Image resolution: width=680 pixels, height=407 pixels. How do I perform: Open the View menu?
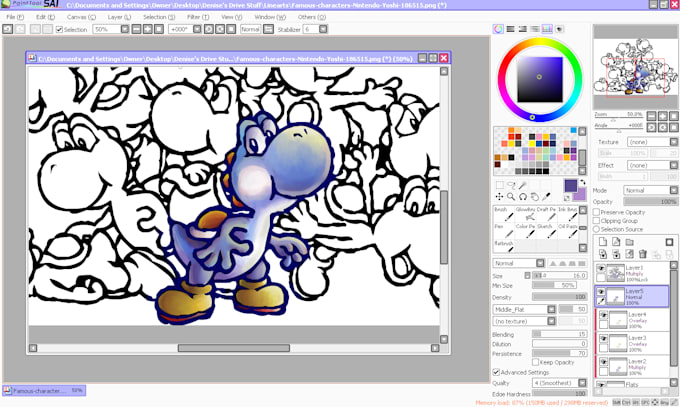click(x=232, y=17)
